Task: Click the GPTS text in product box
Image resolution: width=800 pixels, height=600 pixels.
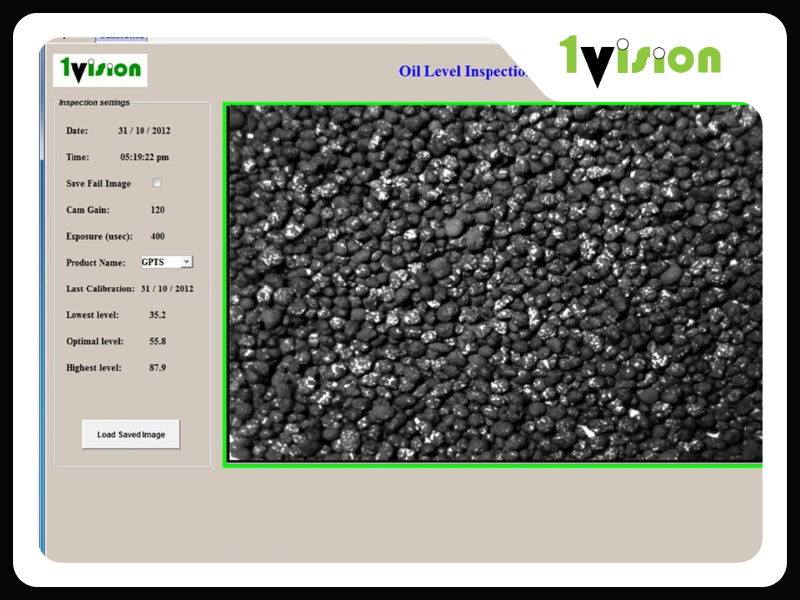Action: [153, 262]
